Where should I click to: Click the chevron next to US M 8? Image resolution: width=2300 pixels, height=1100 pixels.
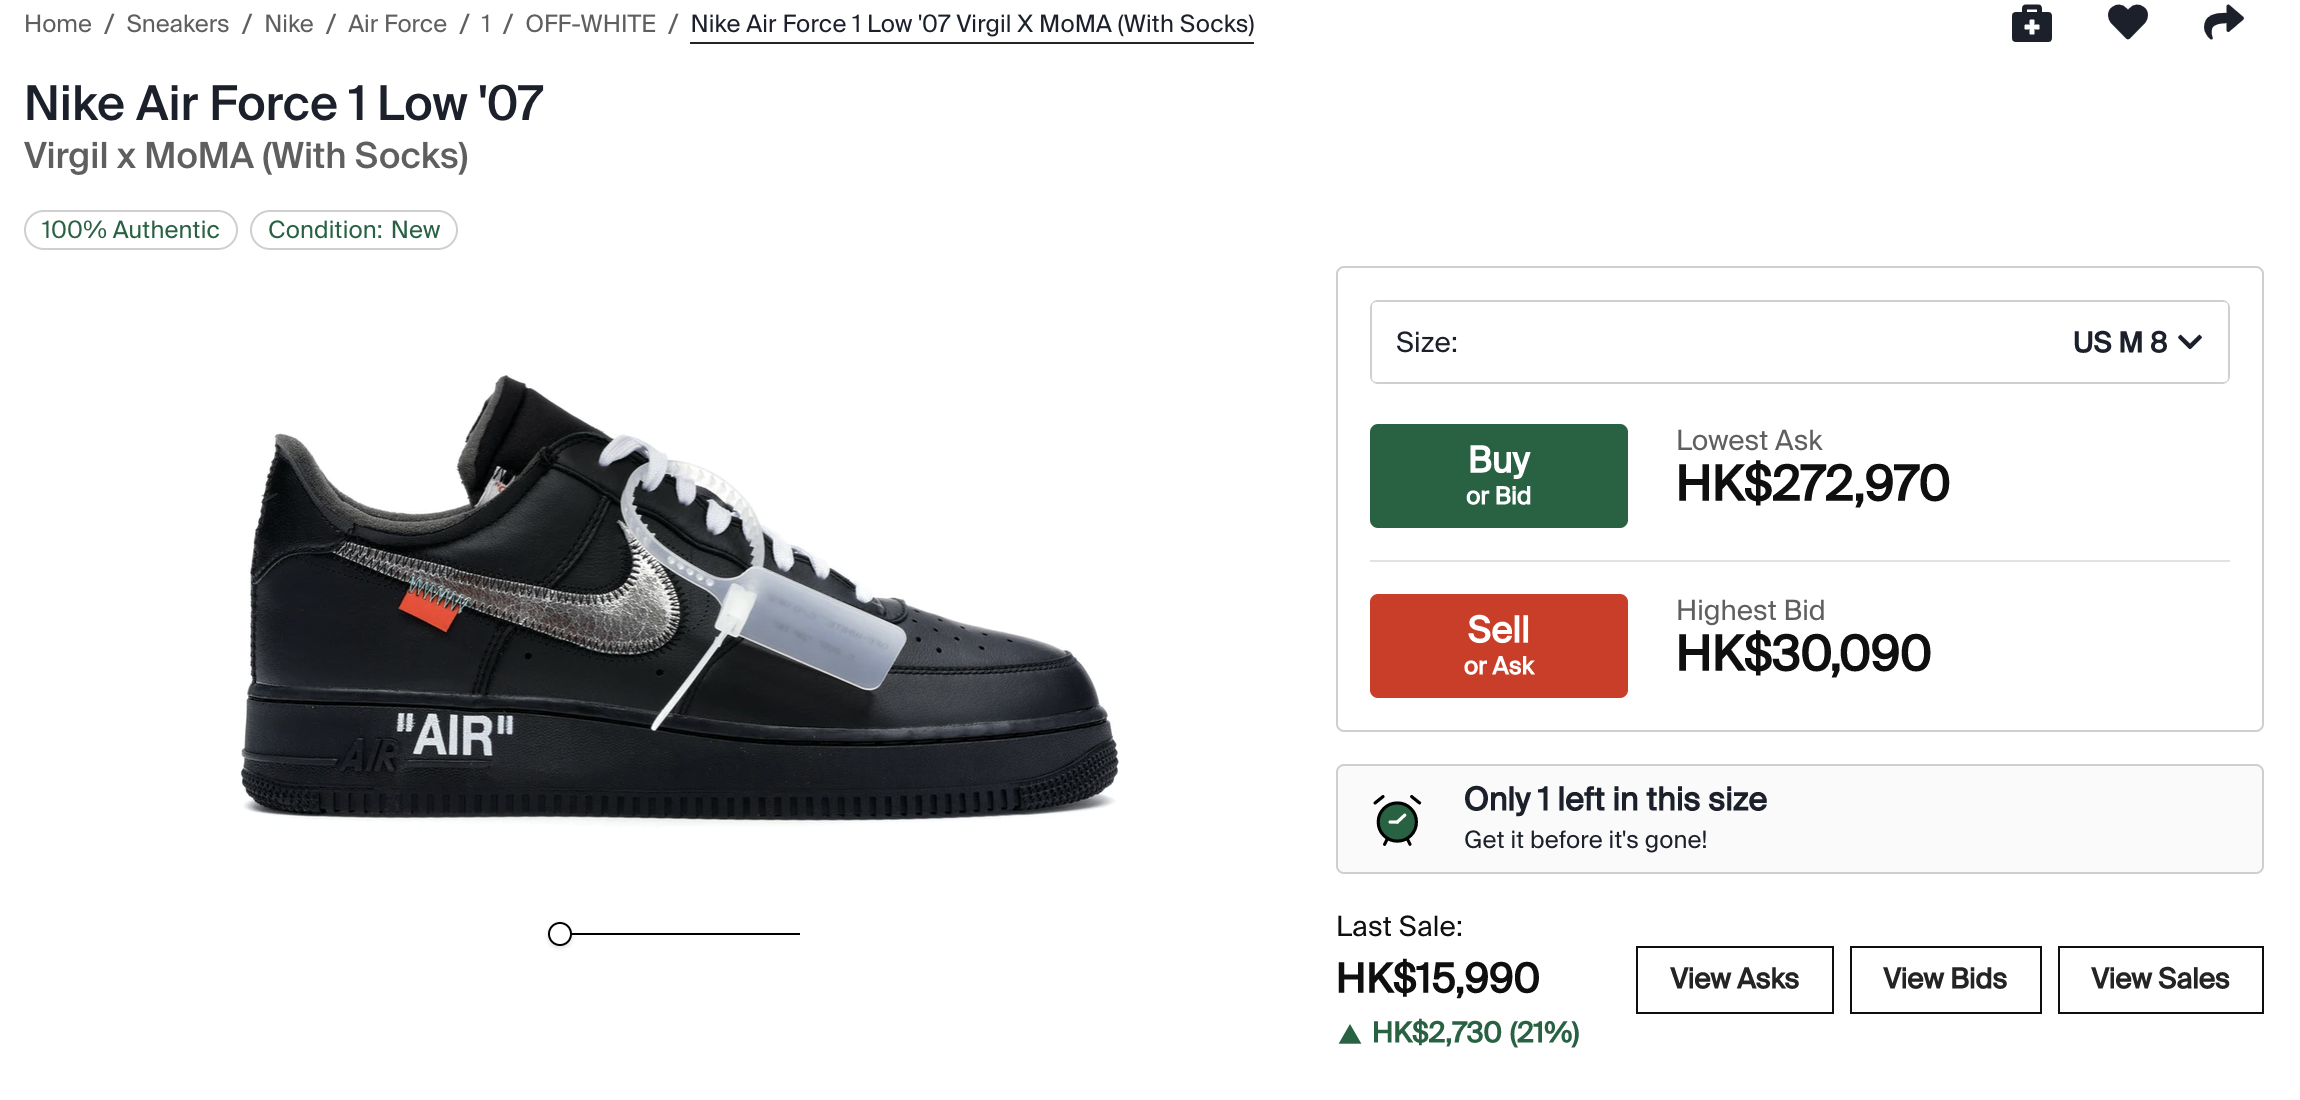pos(2190,342)
